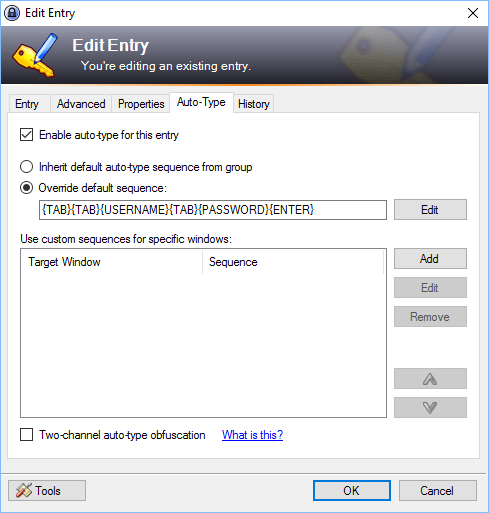Open the What is this? link

click(252, 435)
